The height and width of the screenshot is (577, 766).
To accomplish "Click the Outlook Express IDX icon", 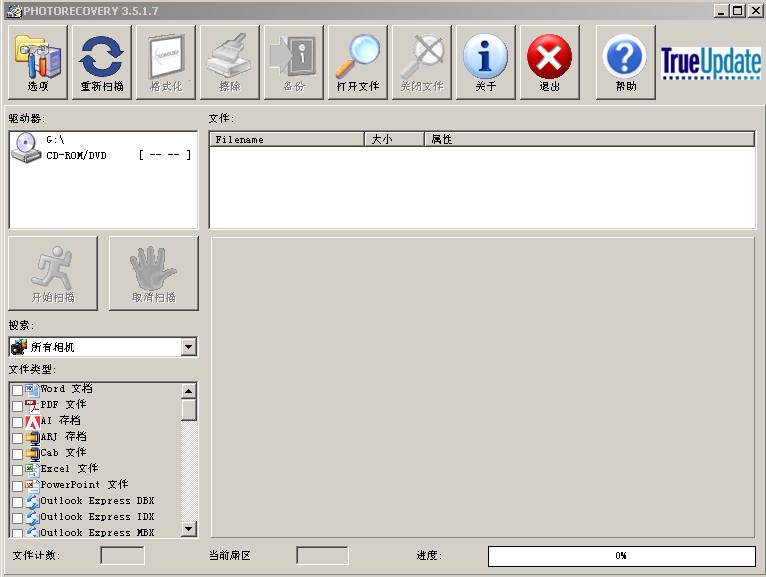I will pos(32,517).
